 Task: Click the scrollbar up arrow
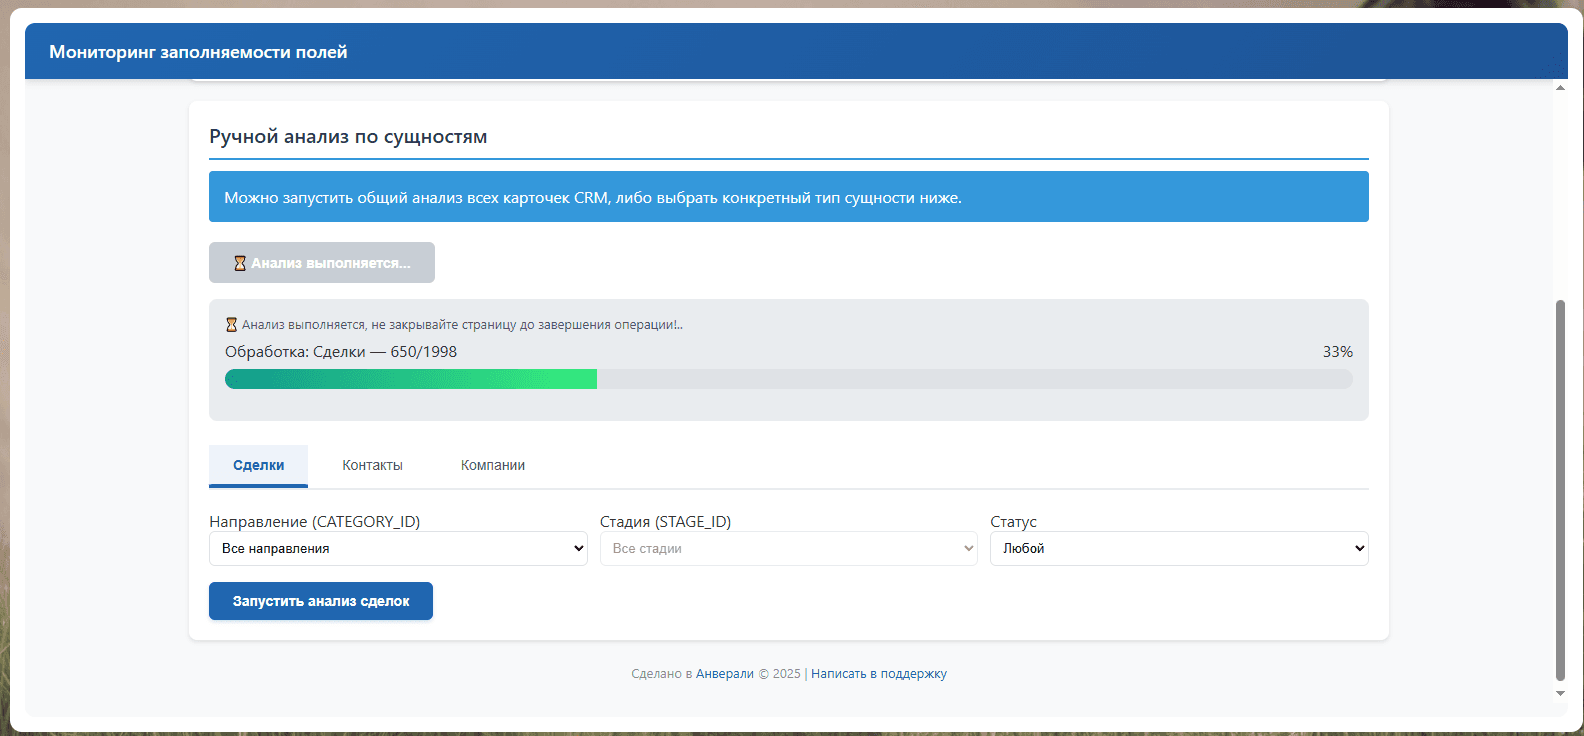point(1560,88)
